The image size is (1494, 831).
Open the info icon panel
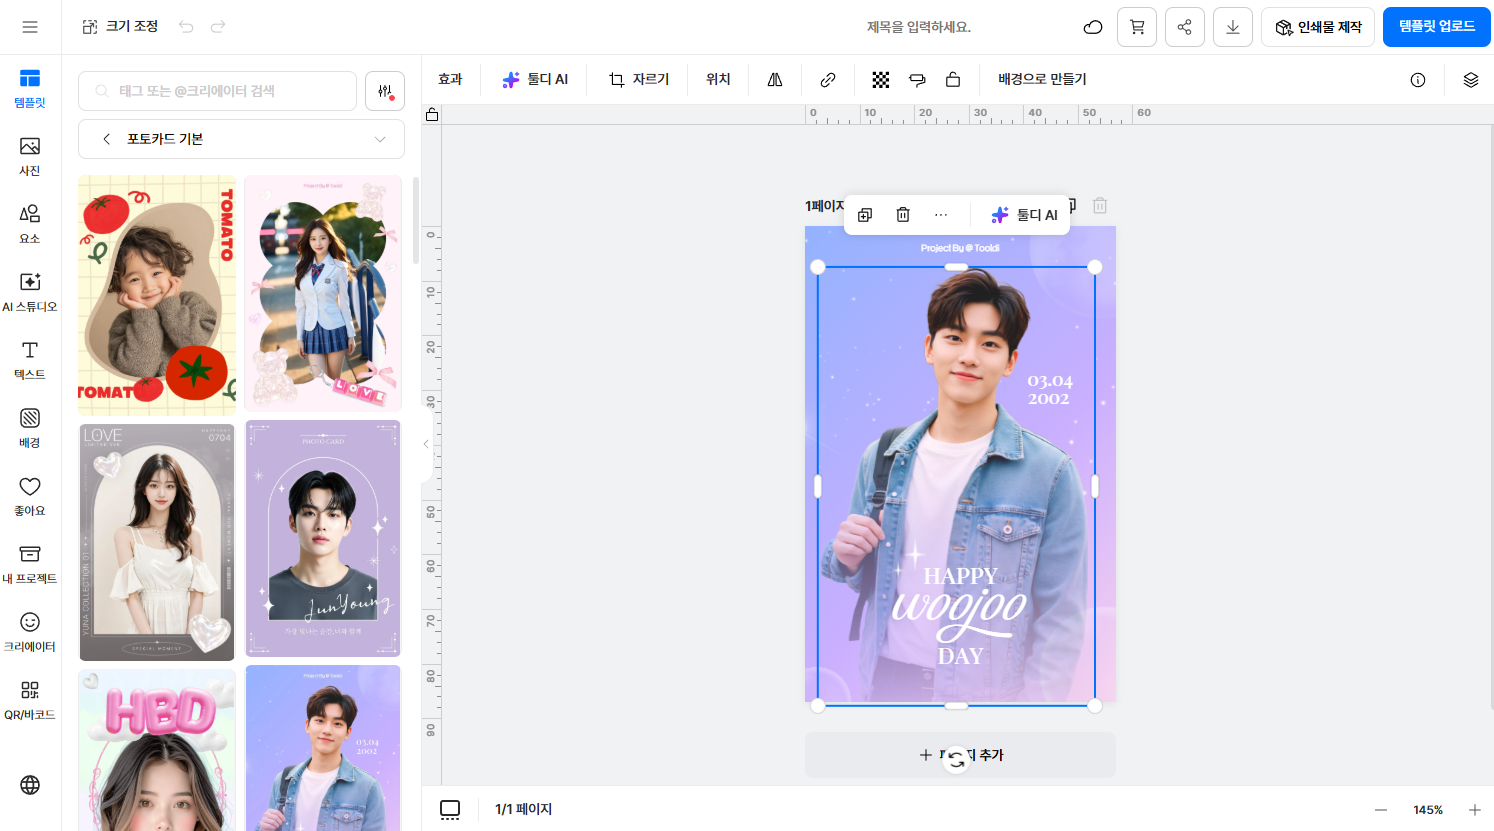tap(1418, 80)
